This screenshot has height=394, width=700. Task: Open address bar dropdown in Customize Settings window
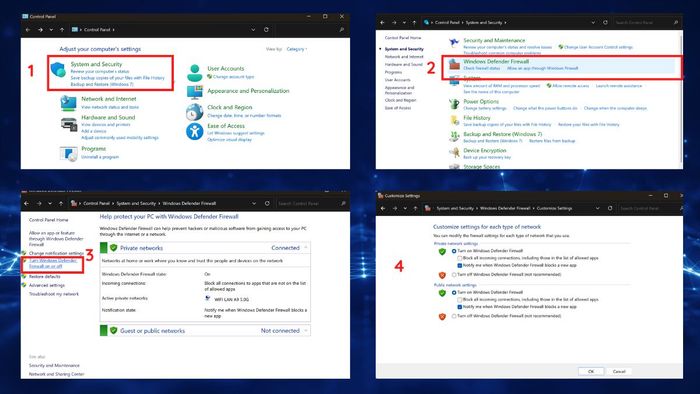tap(597, 208)
